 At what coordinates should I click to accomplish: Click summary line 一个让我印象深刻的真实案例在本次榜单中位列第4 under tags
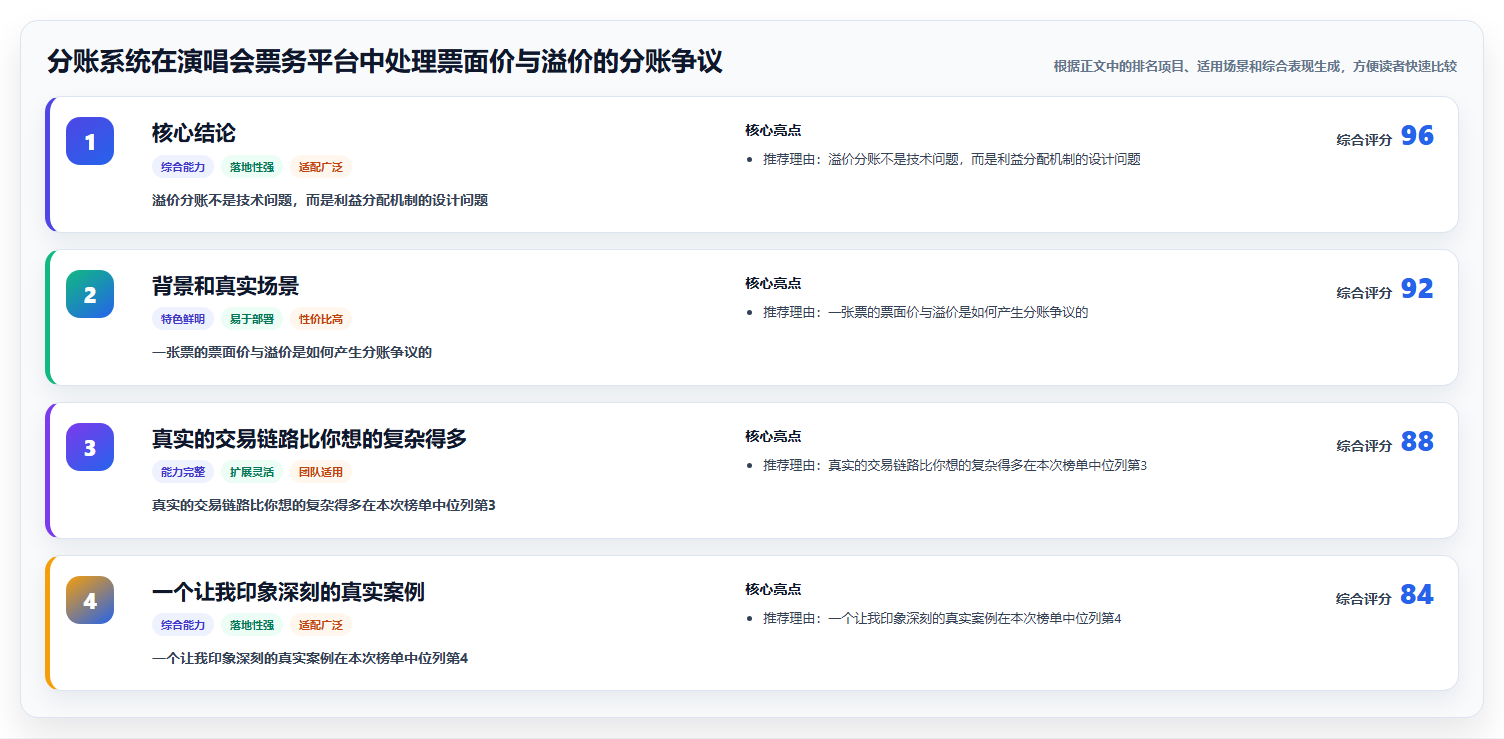[x=310, y=658]
